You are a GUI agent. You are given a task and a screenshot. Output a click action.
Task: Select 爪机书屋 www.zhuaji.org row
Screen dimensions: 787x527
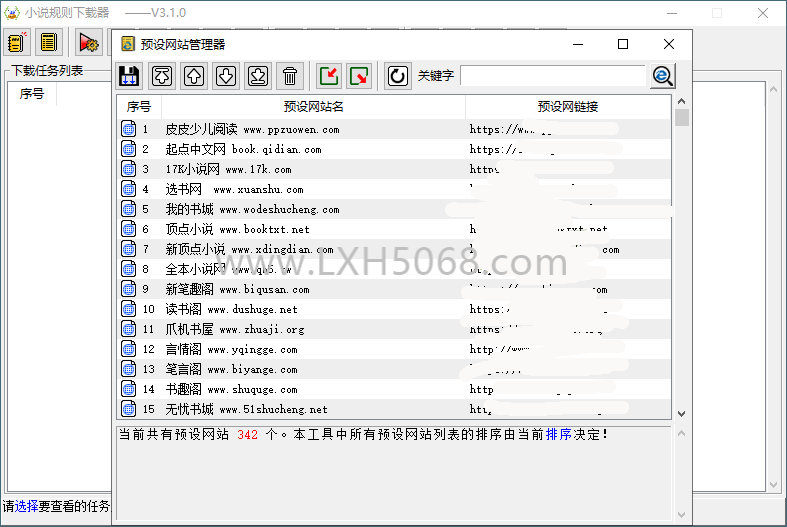[394, 329]
